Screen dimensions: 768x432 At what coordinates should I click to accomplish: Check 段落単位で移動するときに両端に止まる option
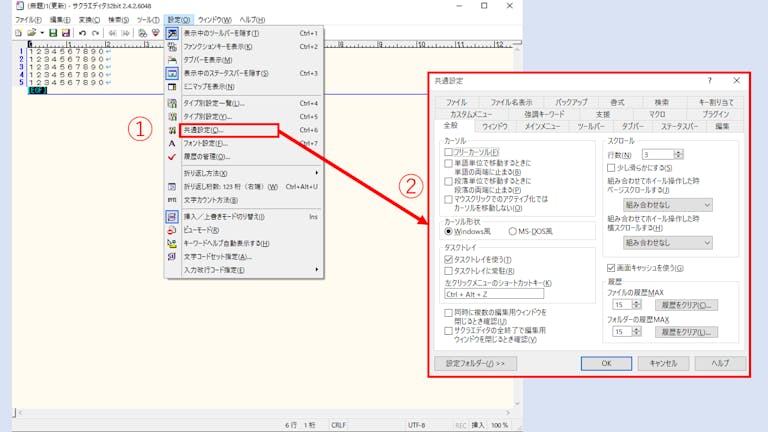click(x=448, y=181)
